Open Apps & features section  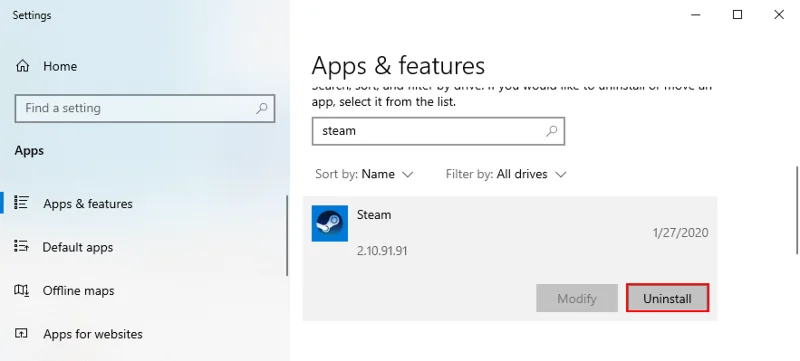(x=88, y=203)
